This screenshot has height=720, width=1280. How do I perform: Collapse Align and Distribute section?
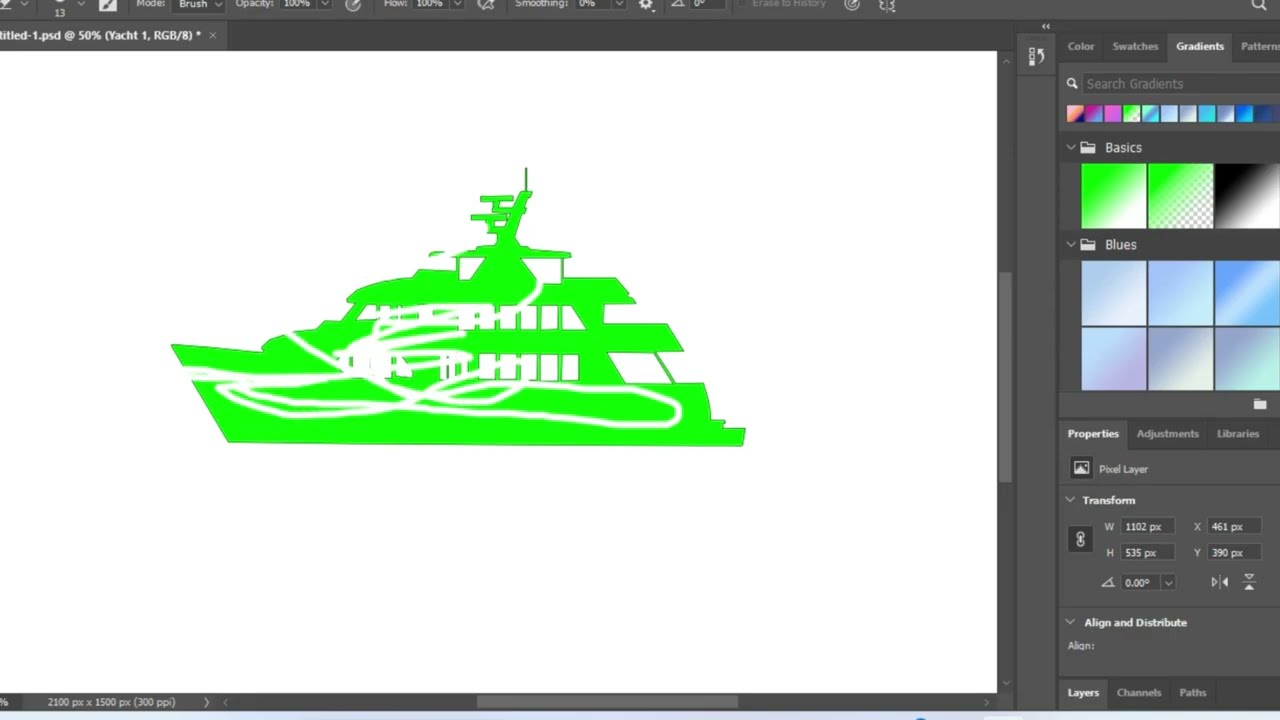pos(1070,622)
